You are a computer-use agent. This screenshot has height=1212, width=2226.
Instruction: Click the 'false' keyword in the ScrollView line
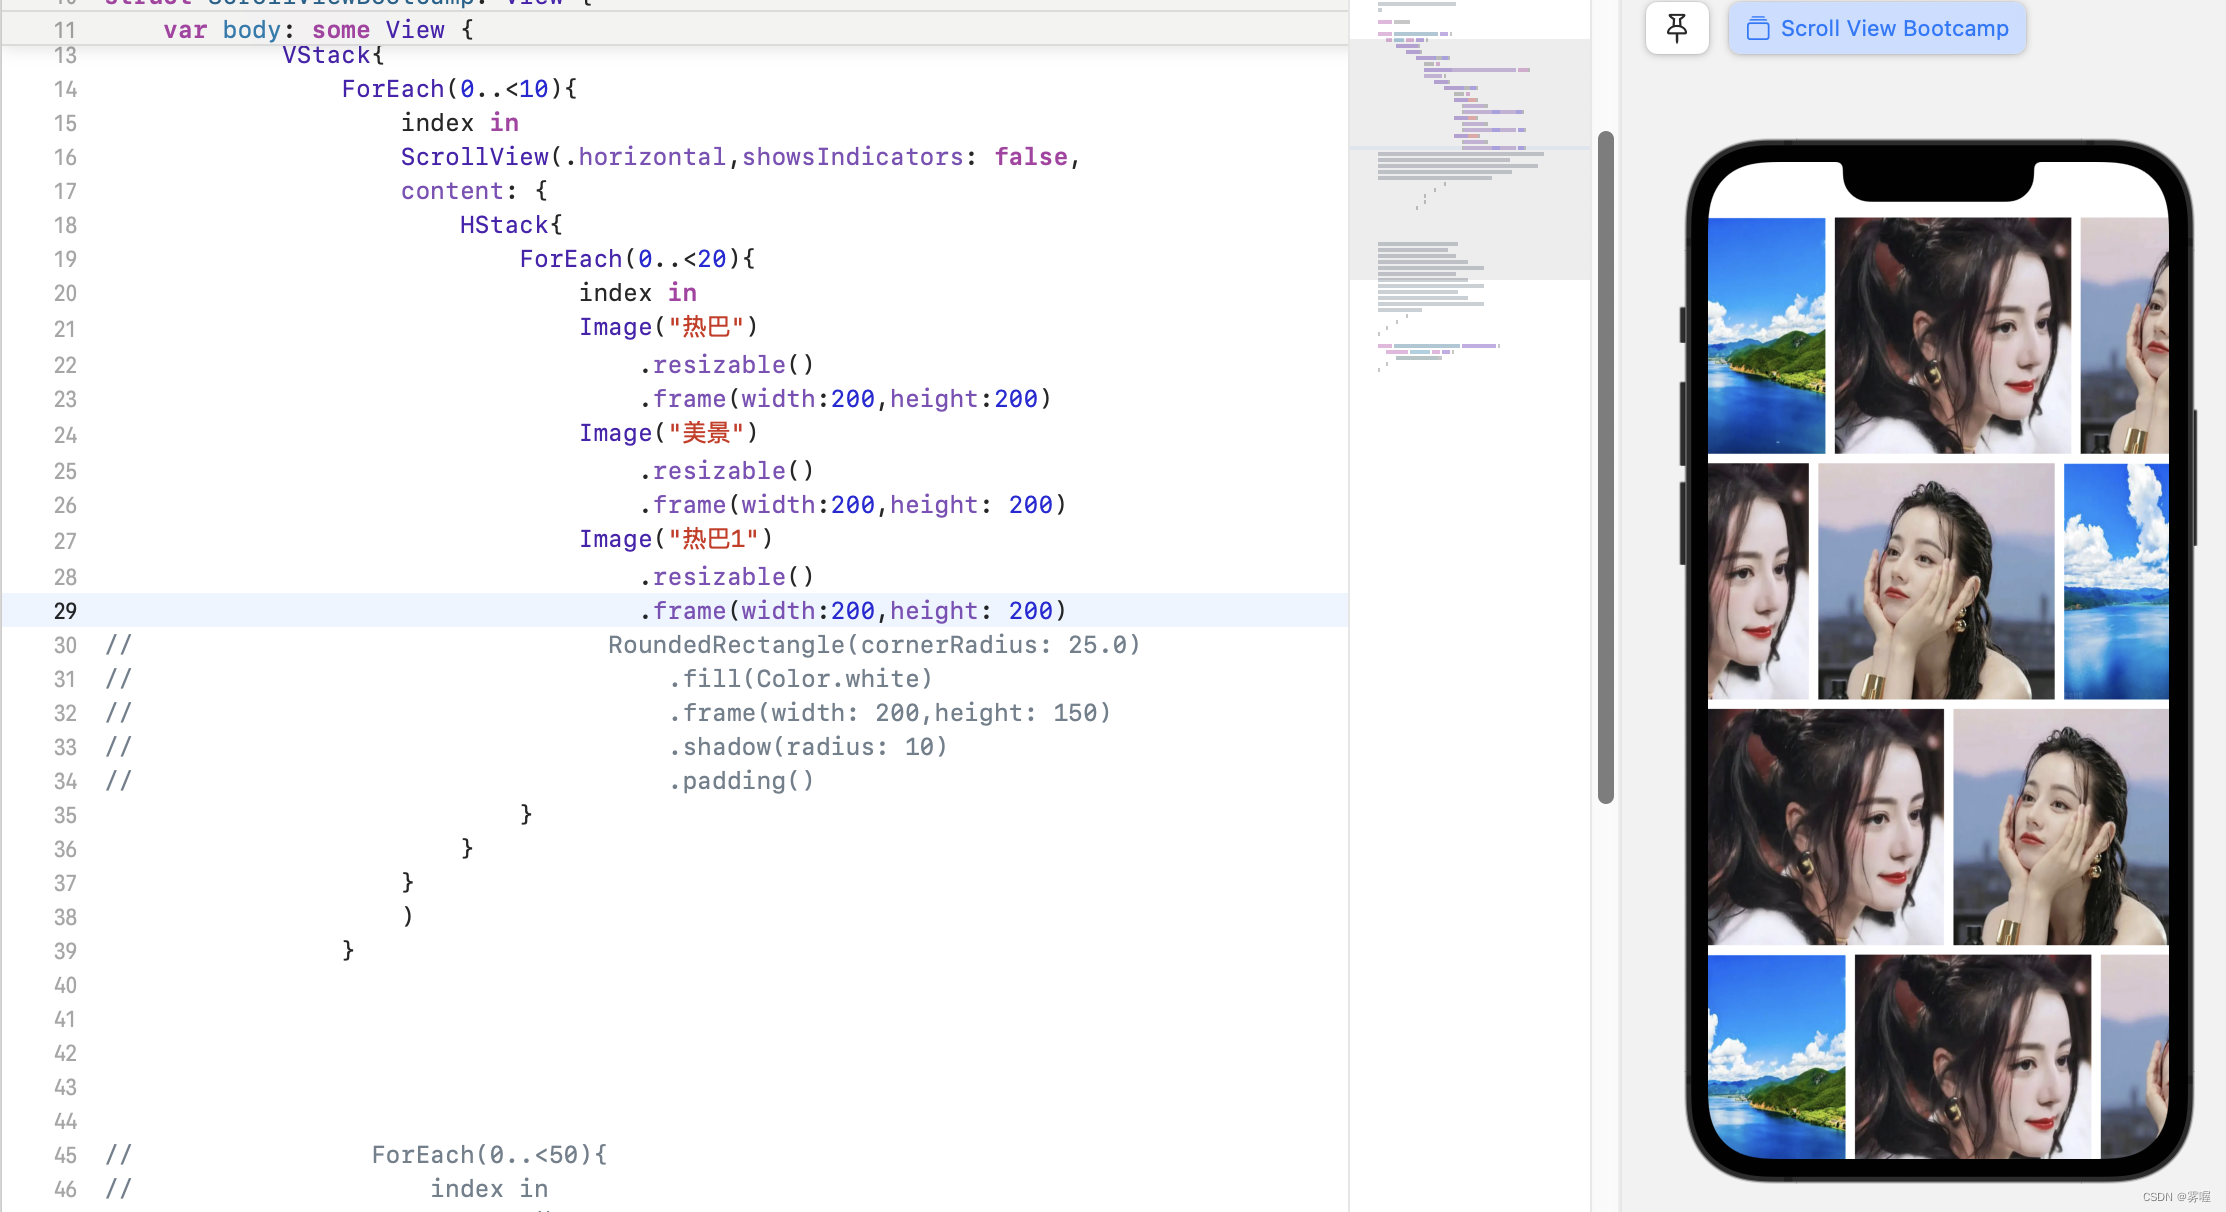1030,157
